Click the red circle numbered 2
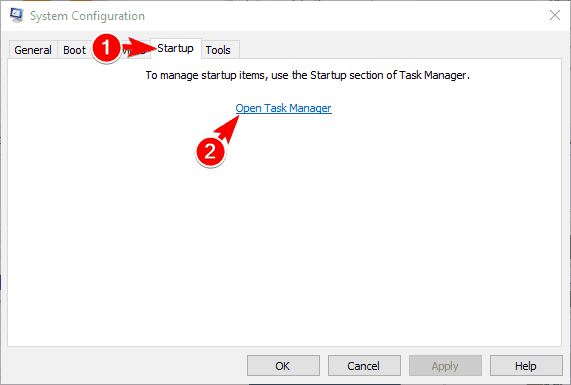571x385 pixels. [x=210, y=152]
